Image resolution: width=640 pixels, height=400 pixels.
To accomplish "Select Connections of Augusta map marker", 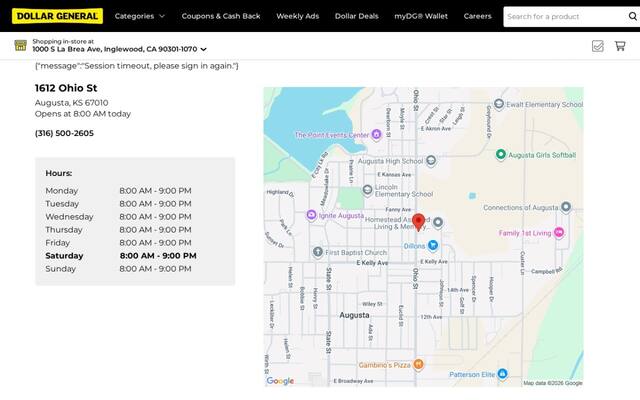I will (x=566, y=207).
